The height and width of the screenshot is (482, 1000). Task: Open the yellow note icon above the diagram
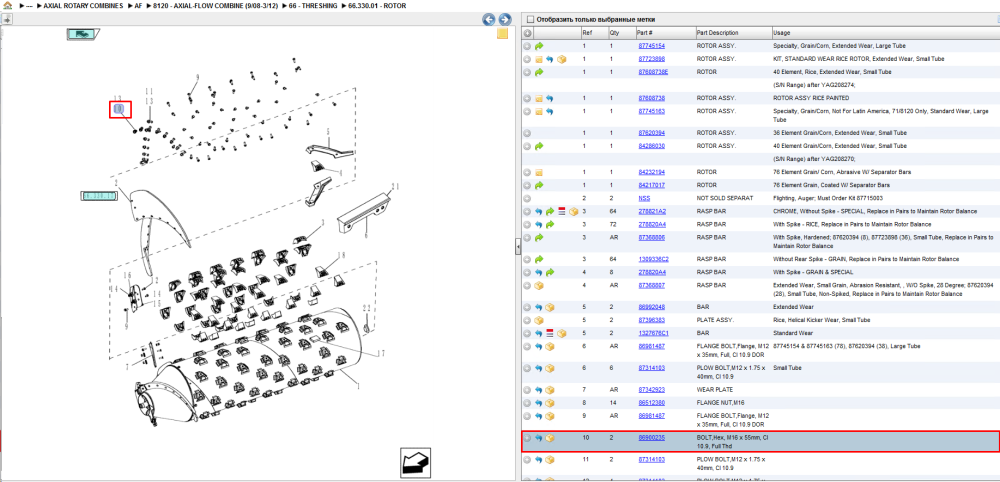503,34
